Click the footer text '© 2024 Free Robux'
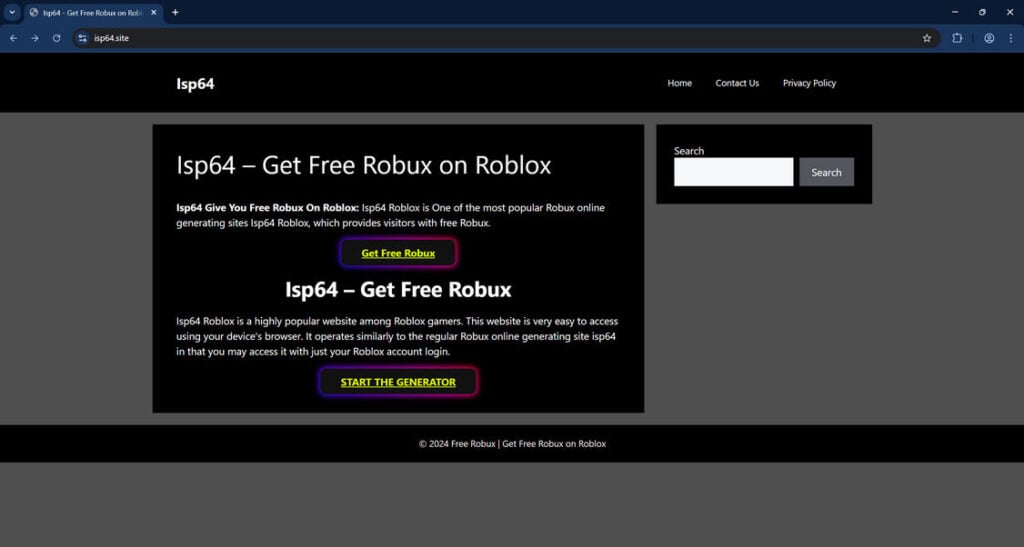 point(457,444)
